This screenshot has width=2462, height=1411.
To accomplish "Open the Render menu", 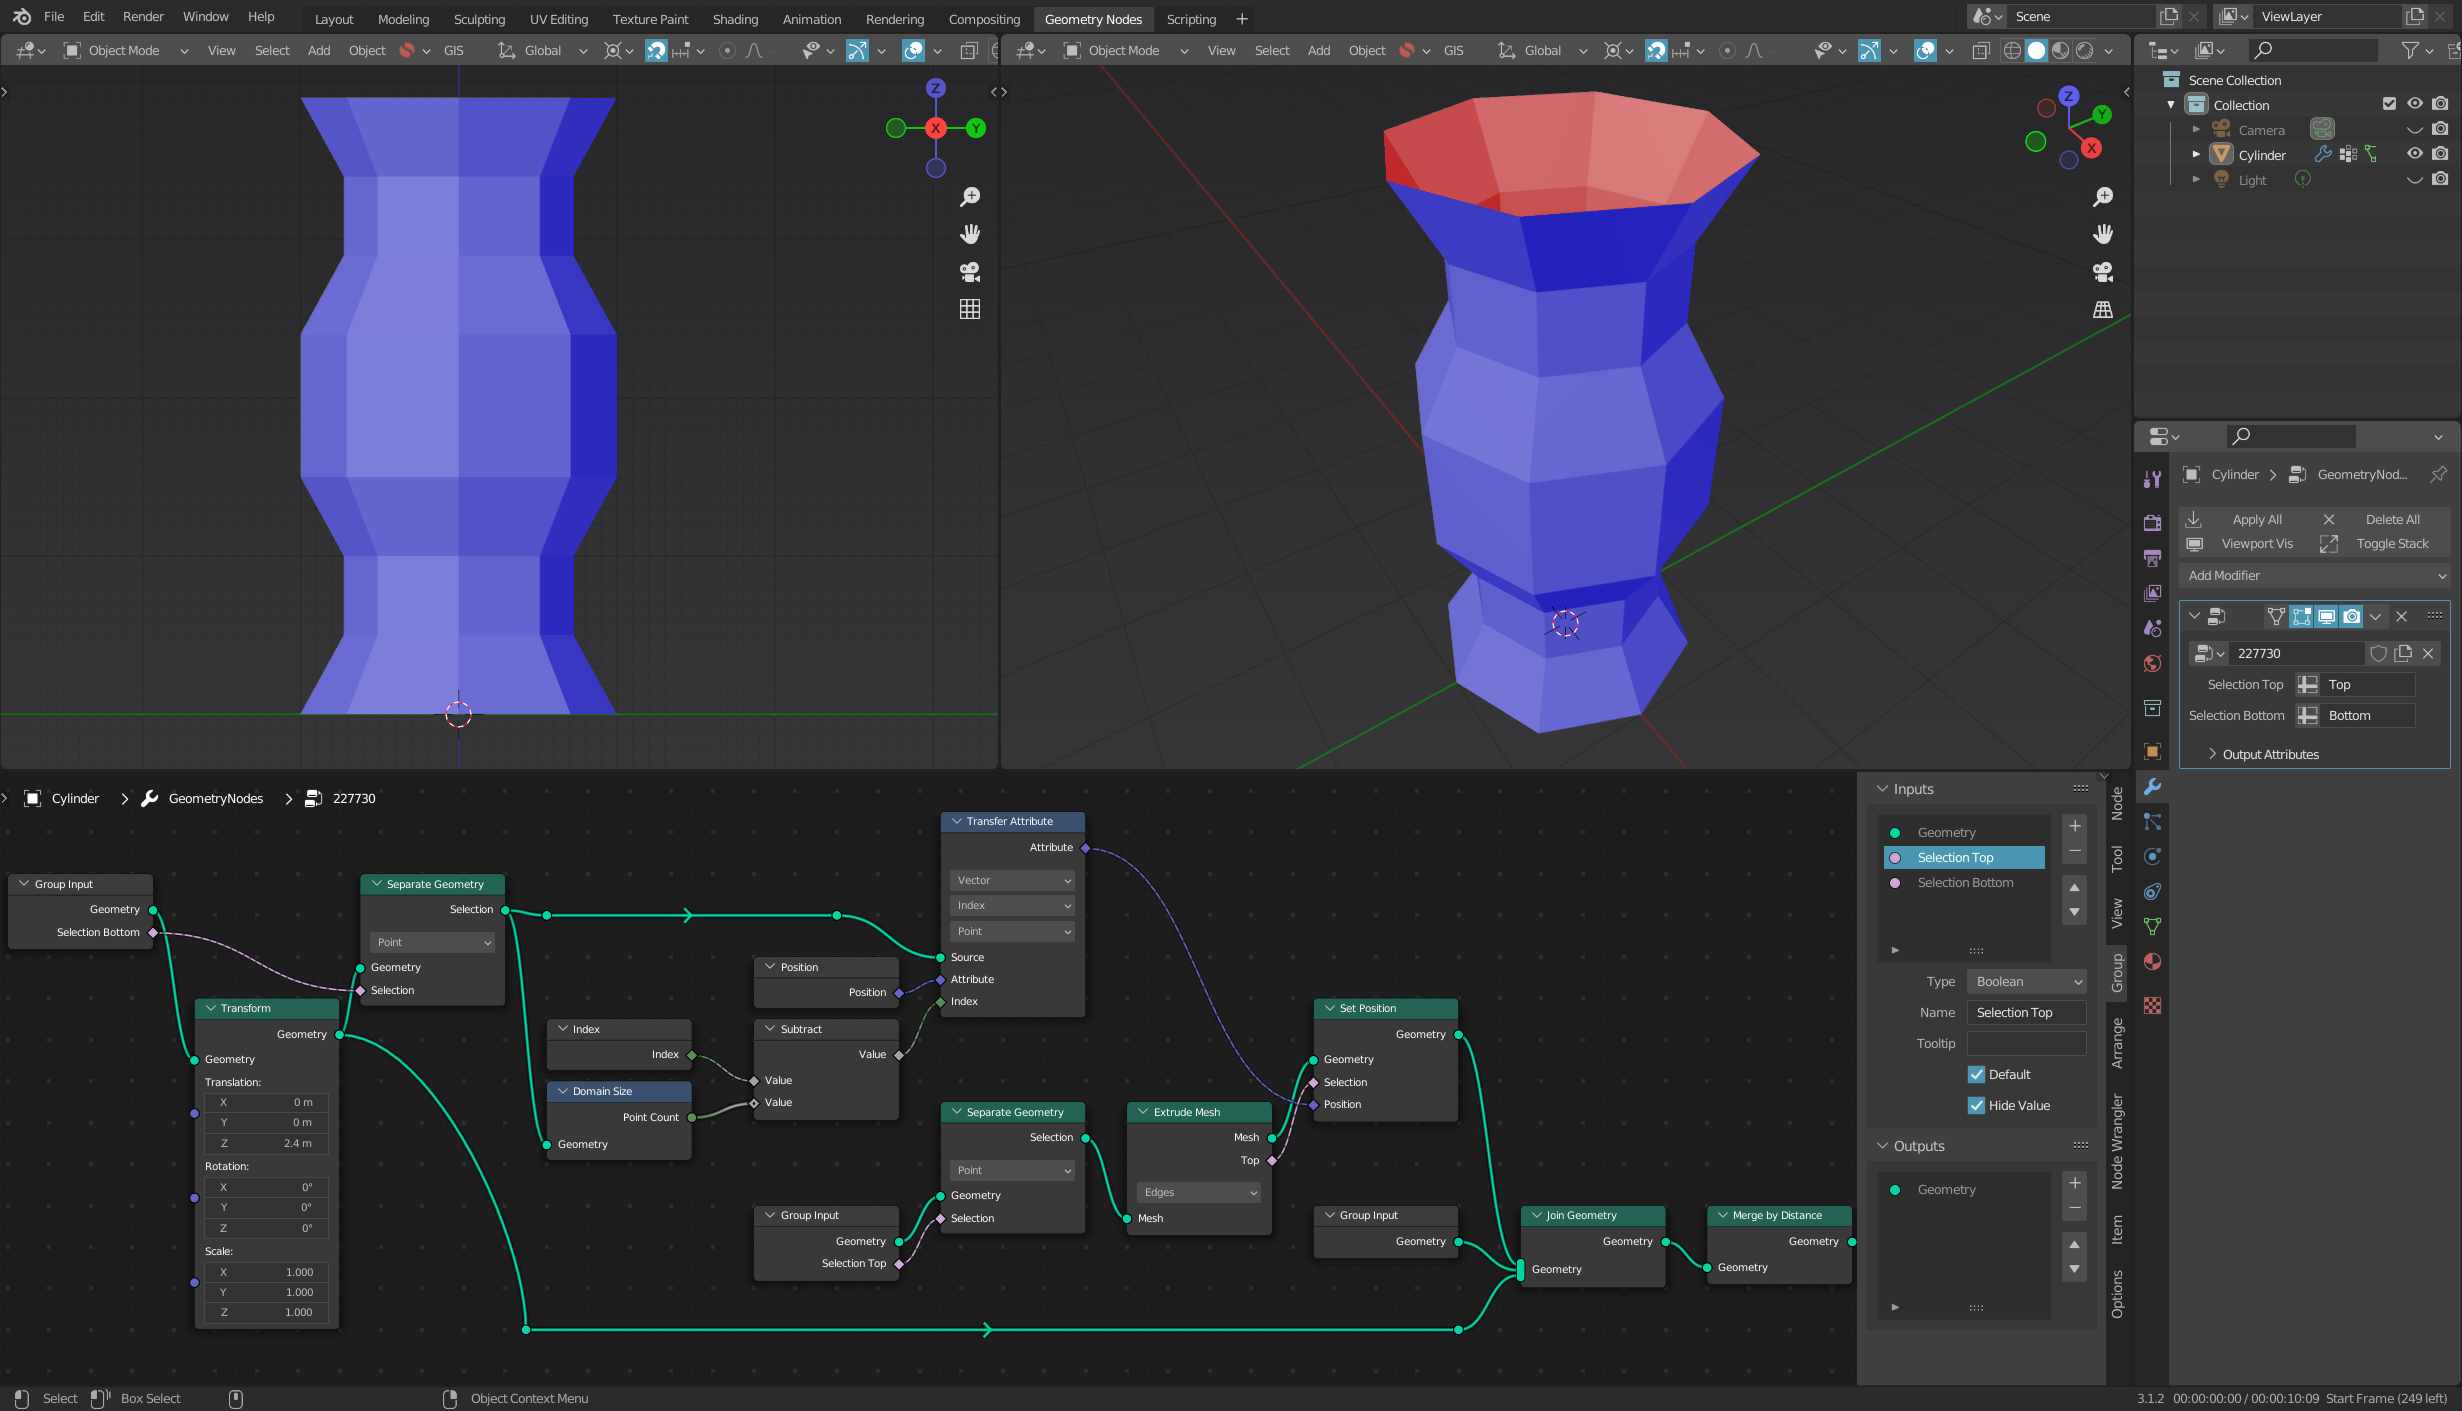I will pyautogui.click(x=143, y=17).
